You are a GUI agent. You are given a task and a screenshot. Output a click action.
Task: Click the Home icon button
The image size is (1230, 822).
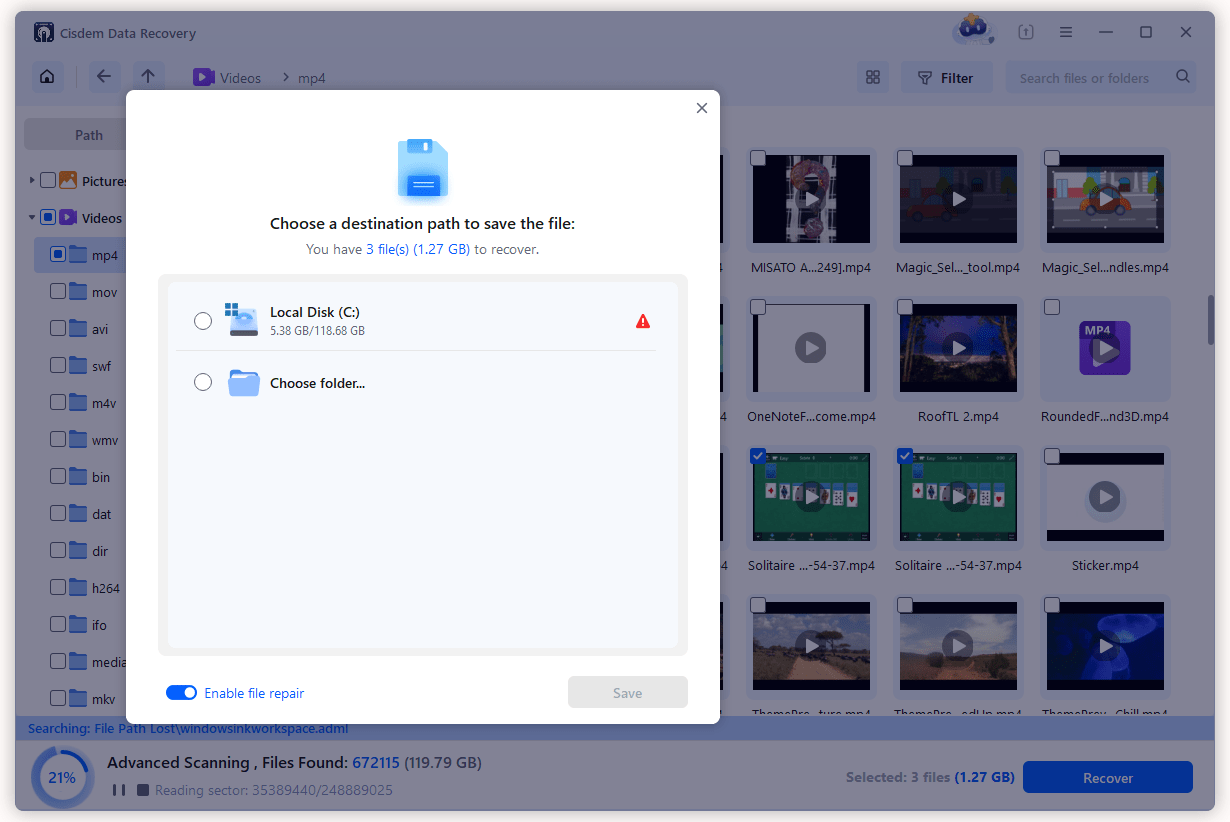point(47,77)
